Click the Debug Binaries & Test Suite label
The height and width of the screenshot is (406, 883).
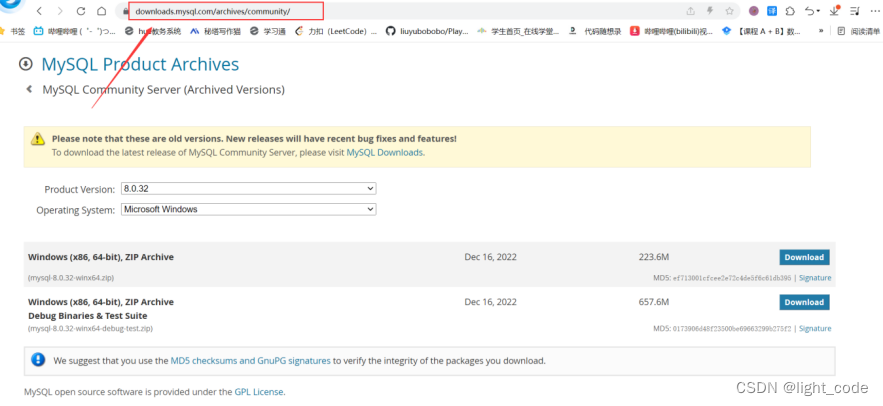pyautogui.click(x=87, y=316)
